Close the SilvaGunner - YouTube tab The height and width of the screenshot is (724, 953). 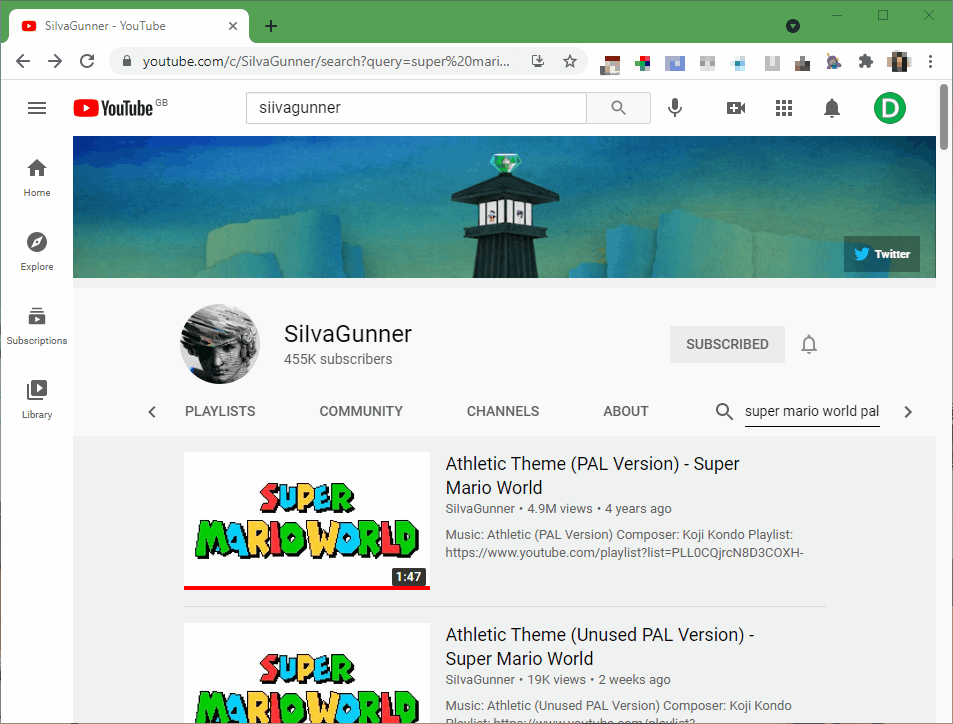click(233, 26)
